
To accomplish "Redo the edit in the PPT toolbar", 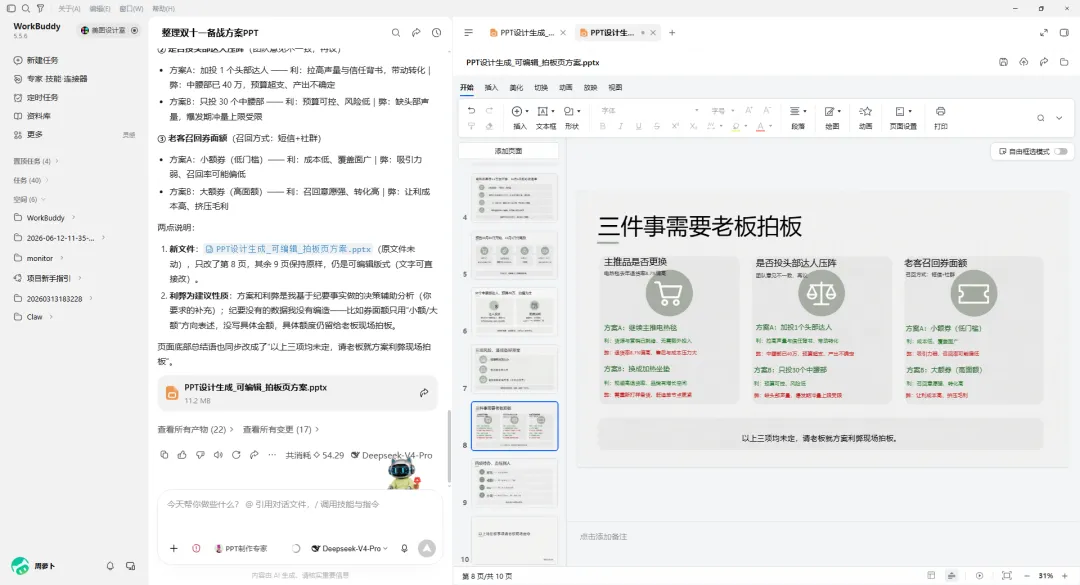I will (x=489, y=110).
